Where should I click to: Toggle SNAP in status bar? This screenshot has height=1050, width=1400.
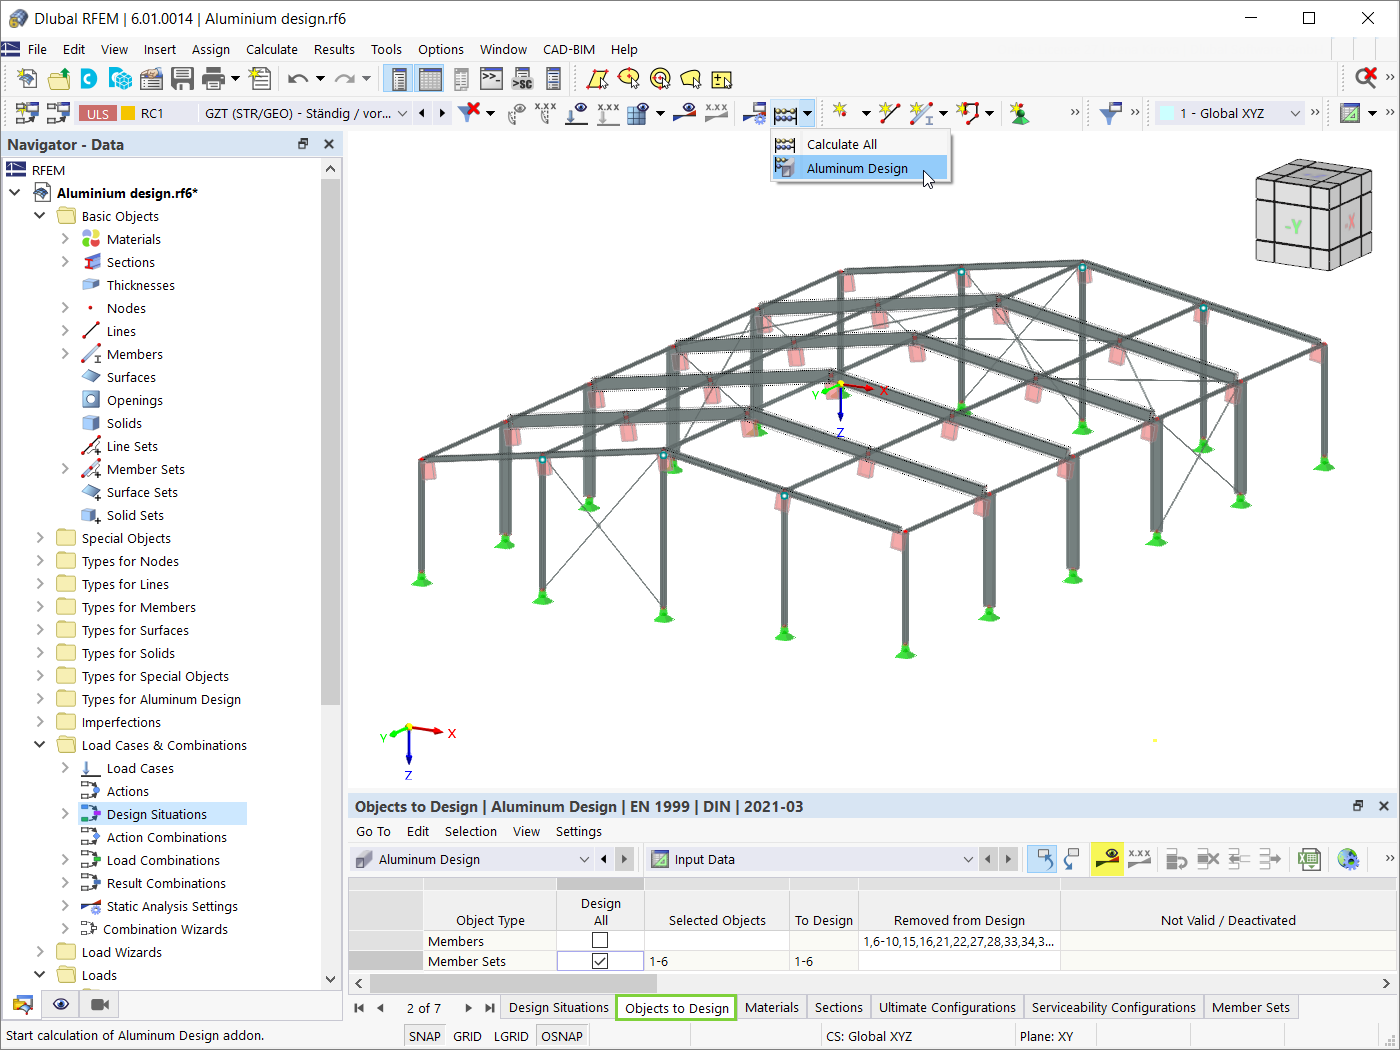tap(425, 1036)
